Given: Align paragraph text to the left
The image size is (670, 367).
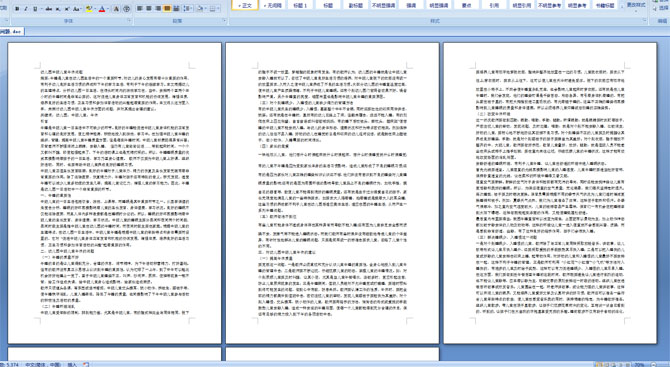Looking at the screenshot, I should pyautogui.click(x=139, y=8).
